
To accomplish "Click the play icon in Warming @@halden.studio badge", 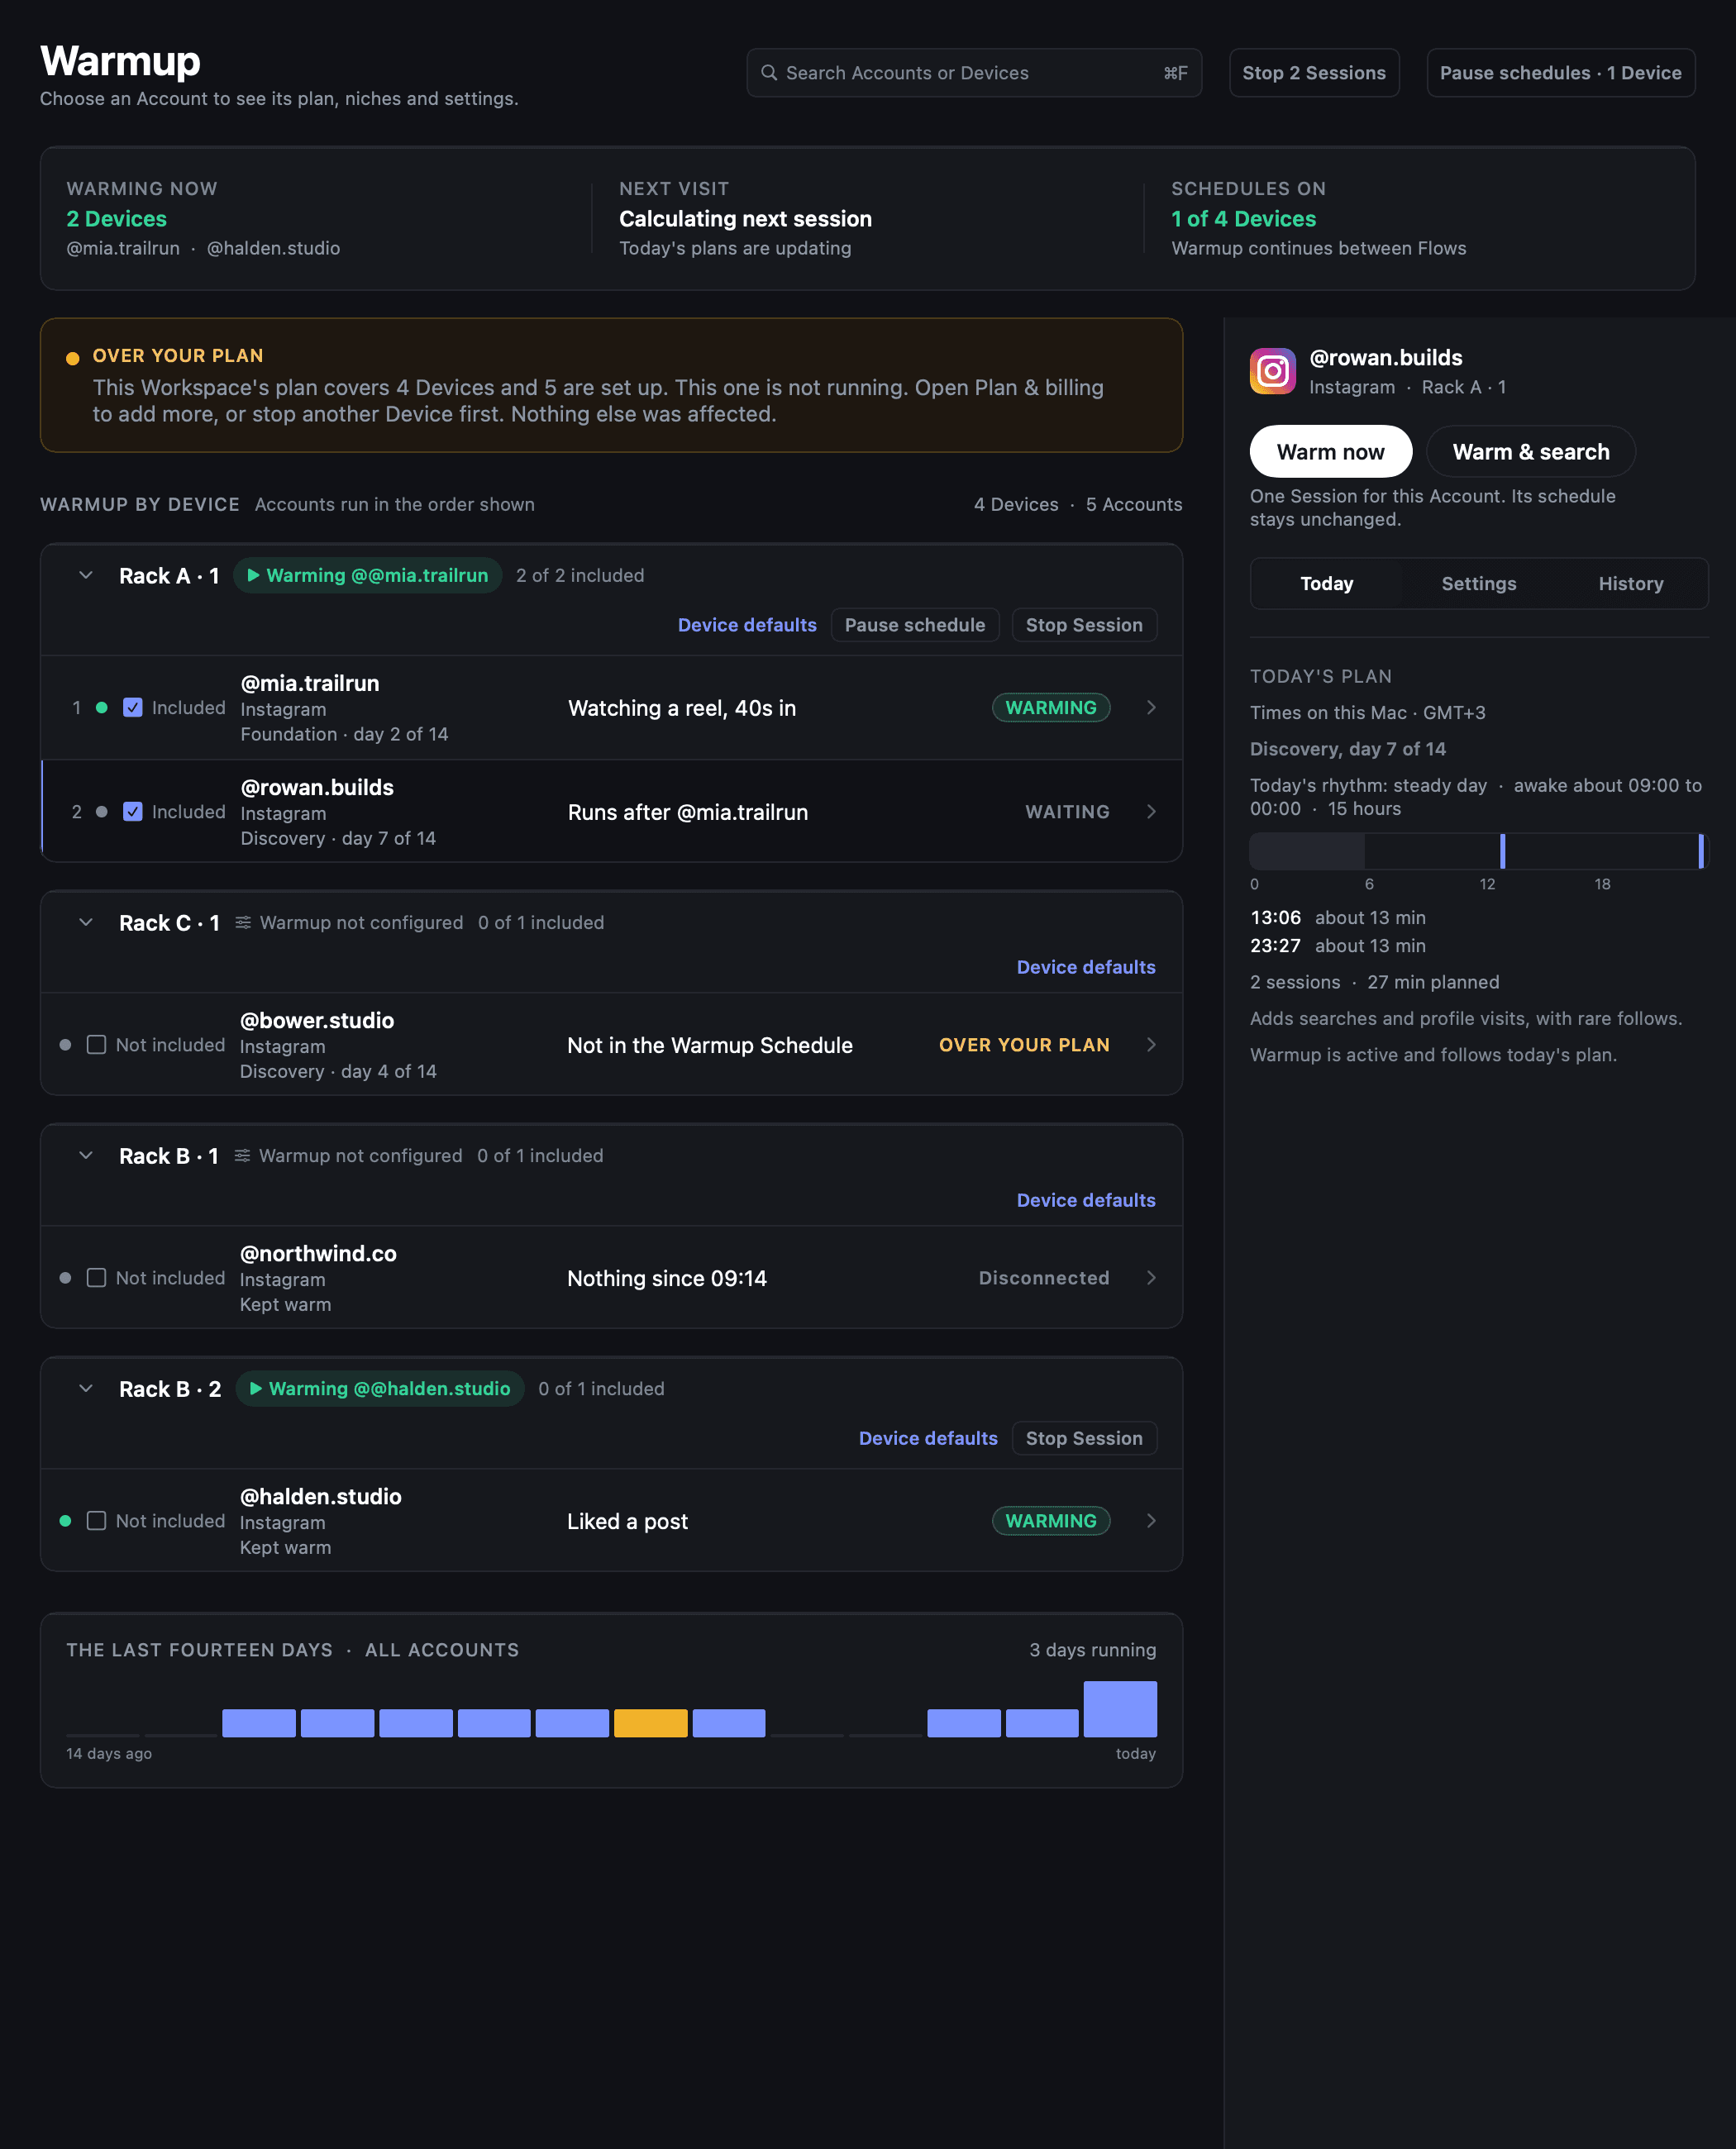I will (256, 1388).
